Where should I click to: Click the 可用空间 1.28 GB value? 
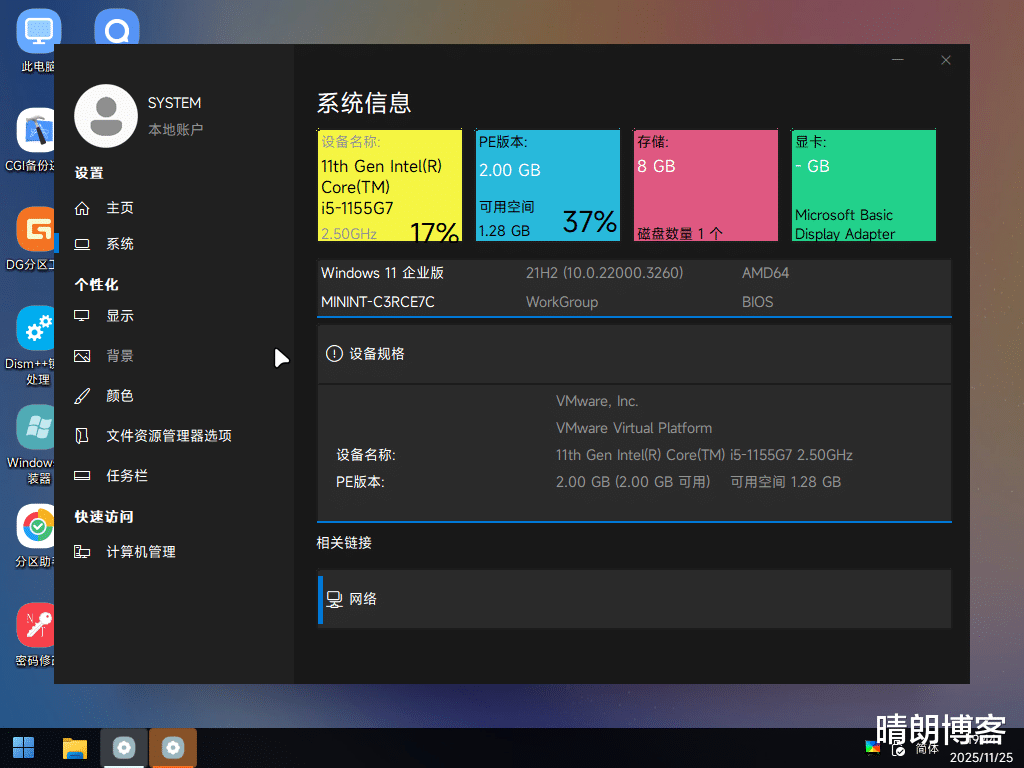(785, 482)
